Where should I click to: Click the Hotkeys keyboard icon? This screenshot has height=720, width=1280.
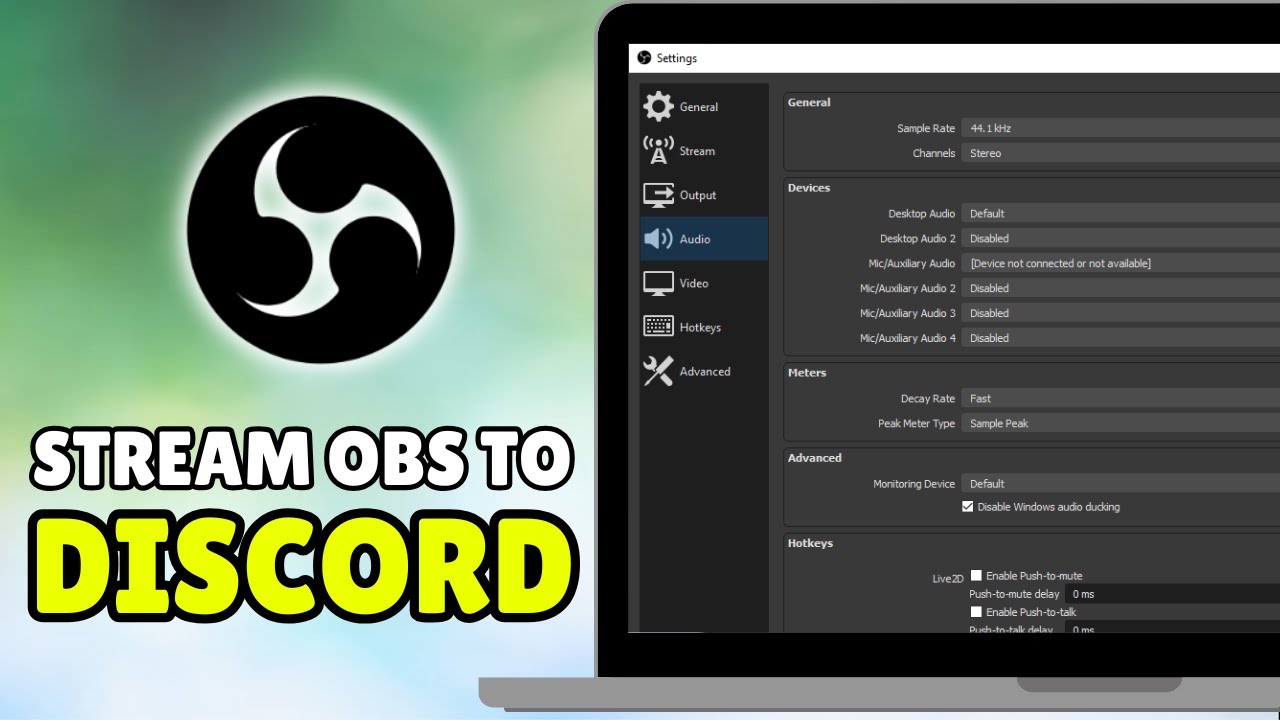pos(658,327)
